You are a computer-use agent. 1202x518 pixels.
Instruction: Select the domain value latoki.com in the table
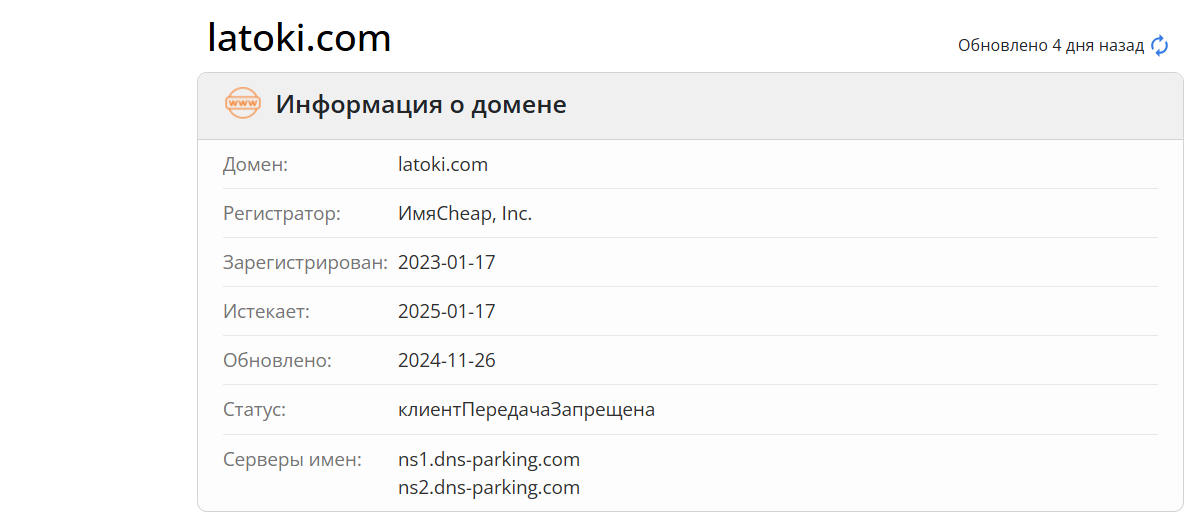[443, 164]
